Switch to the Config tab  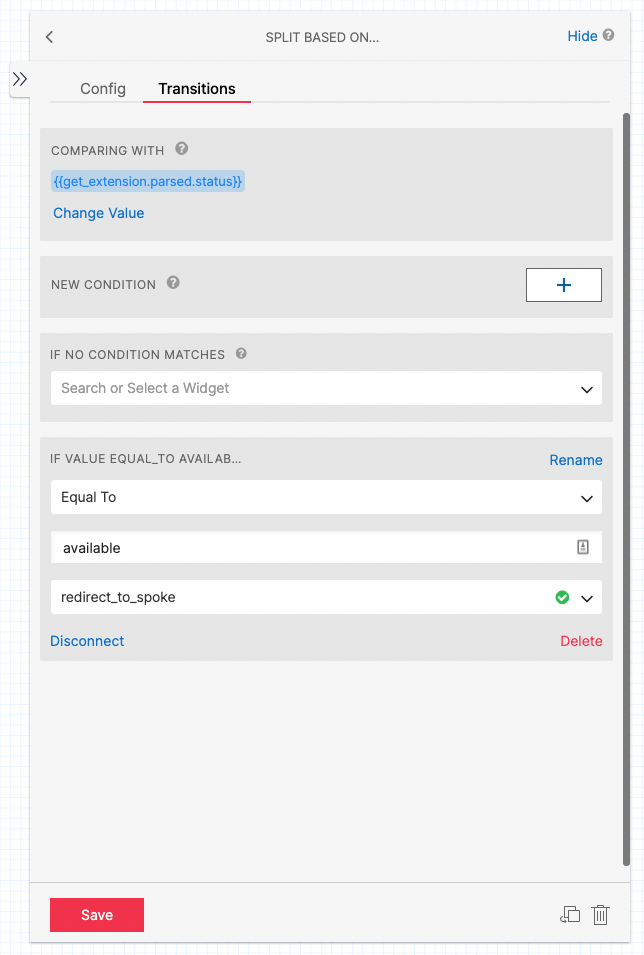click(103, 88)
